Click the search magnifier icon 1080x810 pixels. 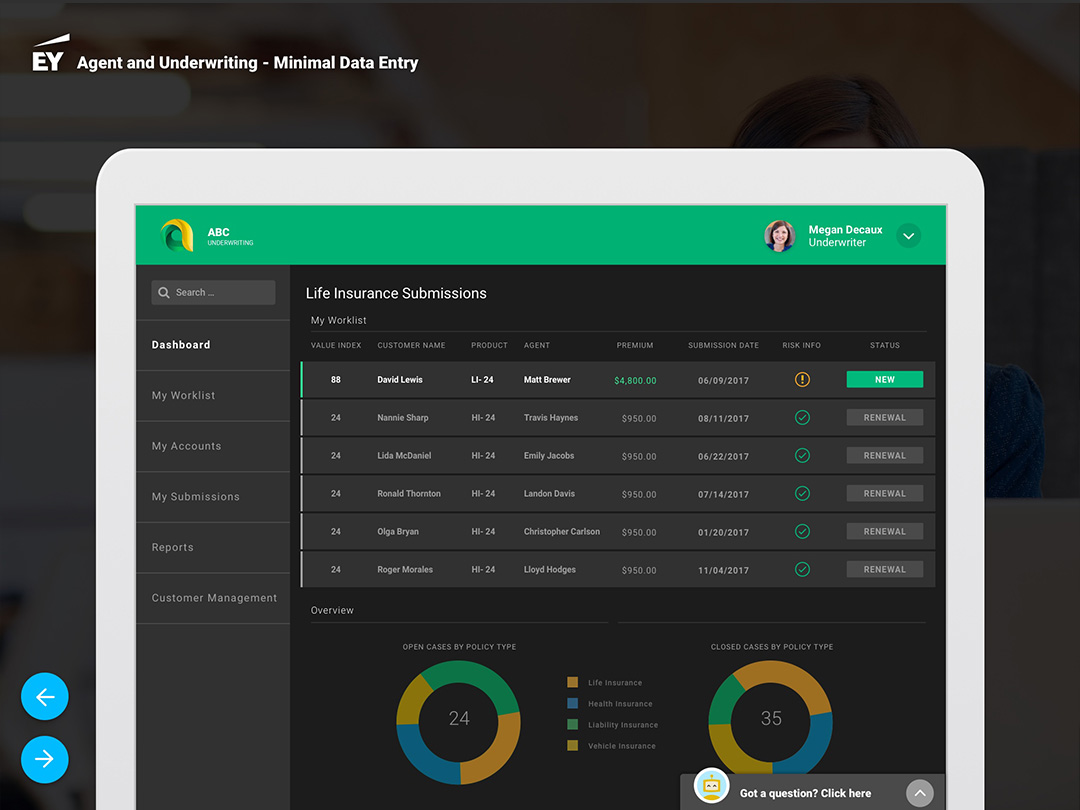[164, 293]
